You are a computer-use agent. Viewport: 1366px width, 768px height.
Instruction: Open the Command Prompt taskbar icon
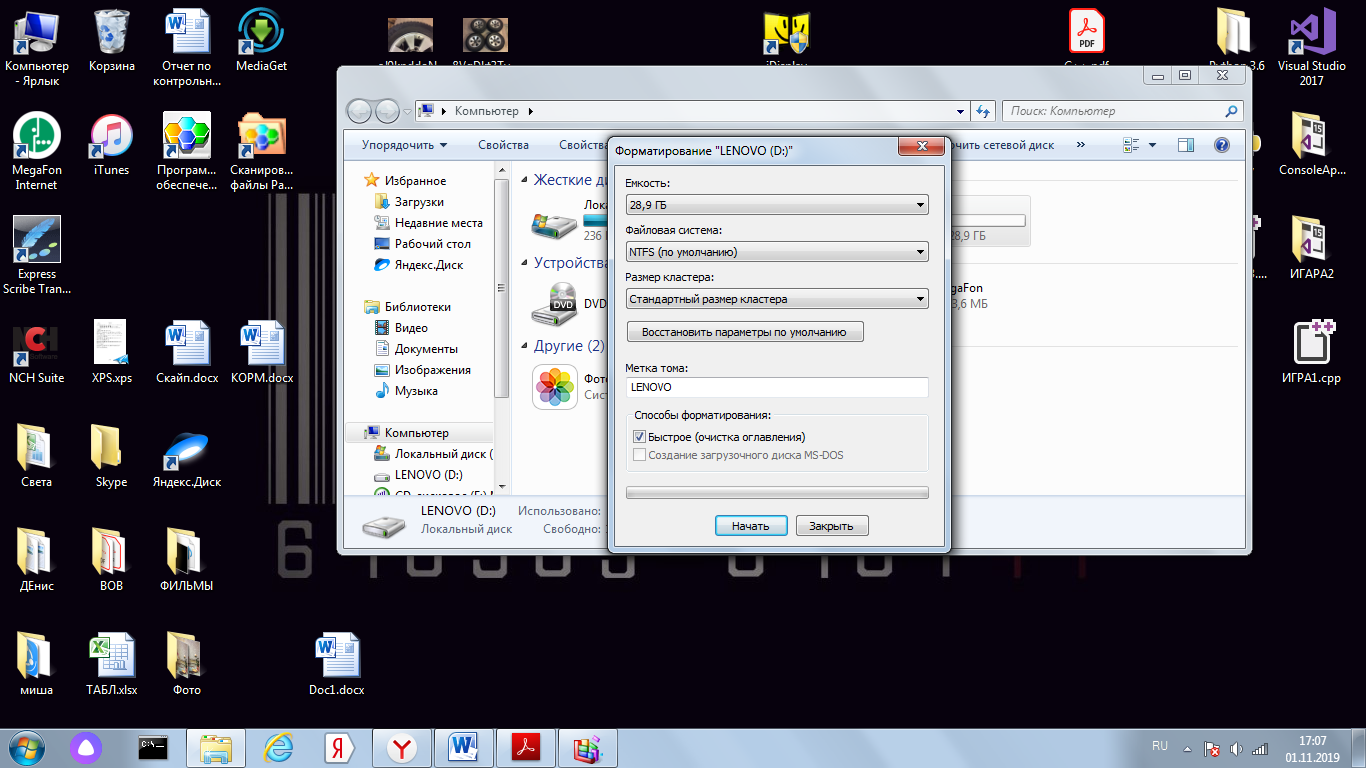(152, 748)
